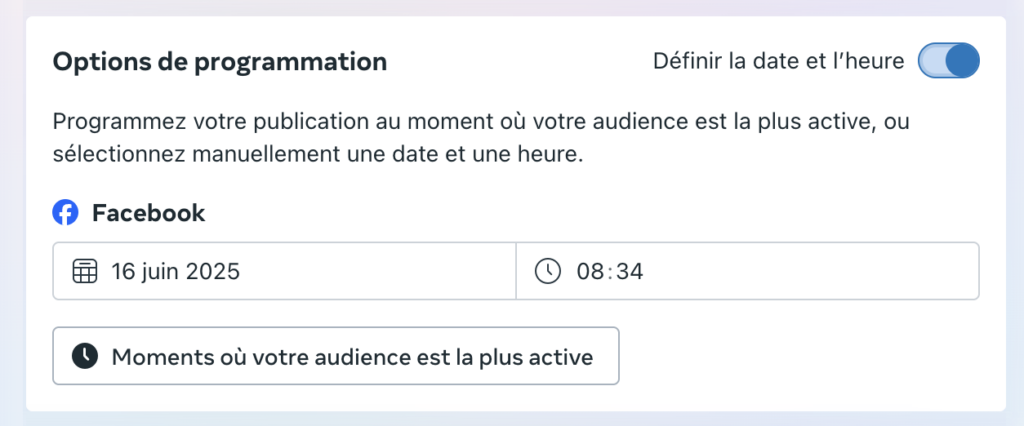The image size is (1024, 426).
Task: Disable the Définir la date et l'heure switch
Action: tap(948, 61)
